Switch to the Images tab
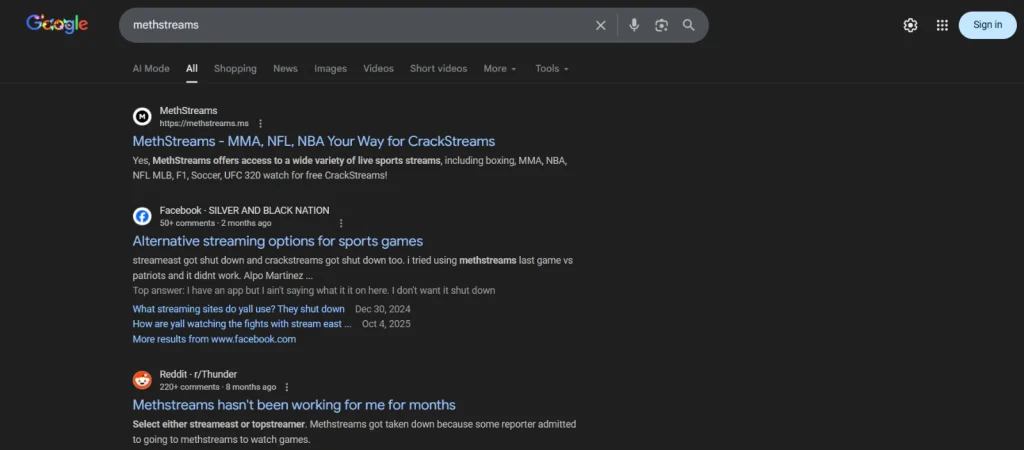The height and width of the screenshot is (450, 1024). click(x=330, y=69)
